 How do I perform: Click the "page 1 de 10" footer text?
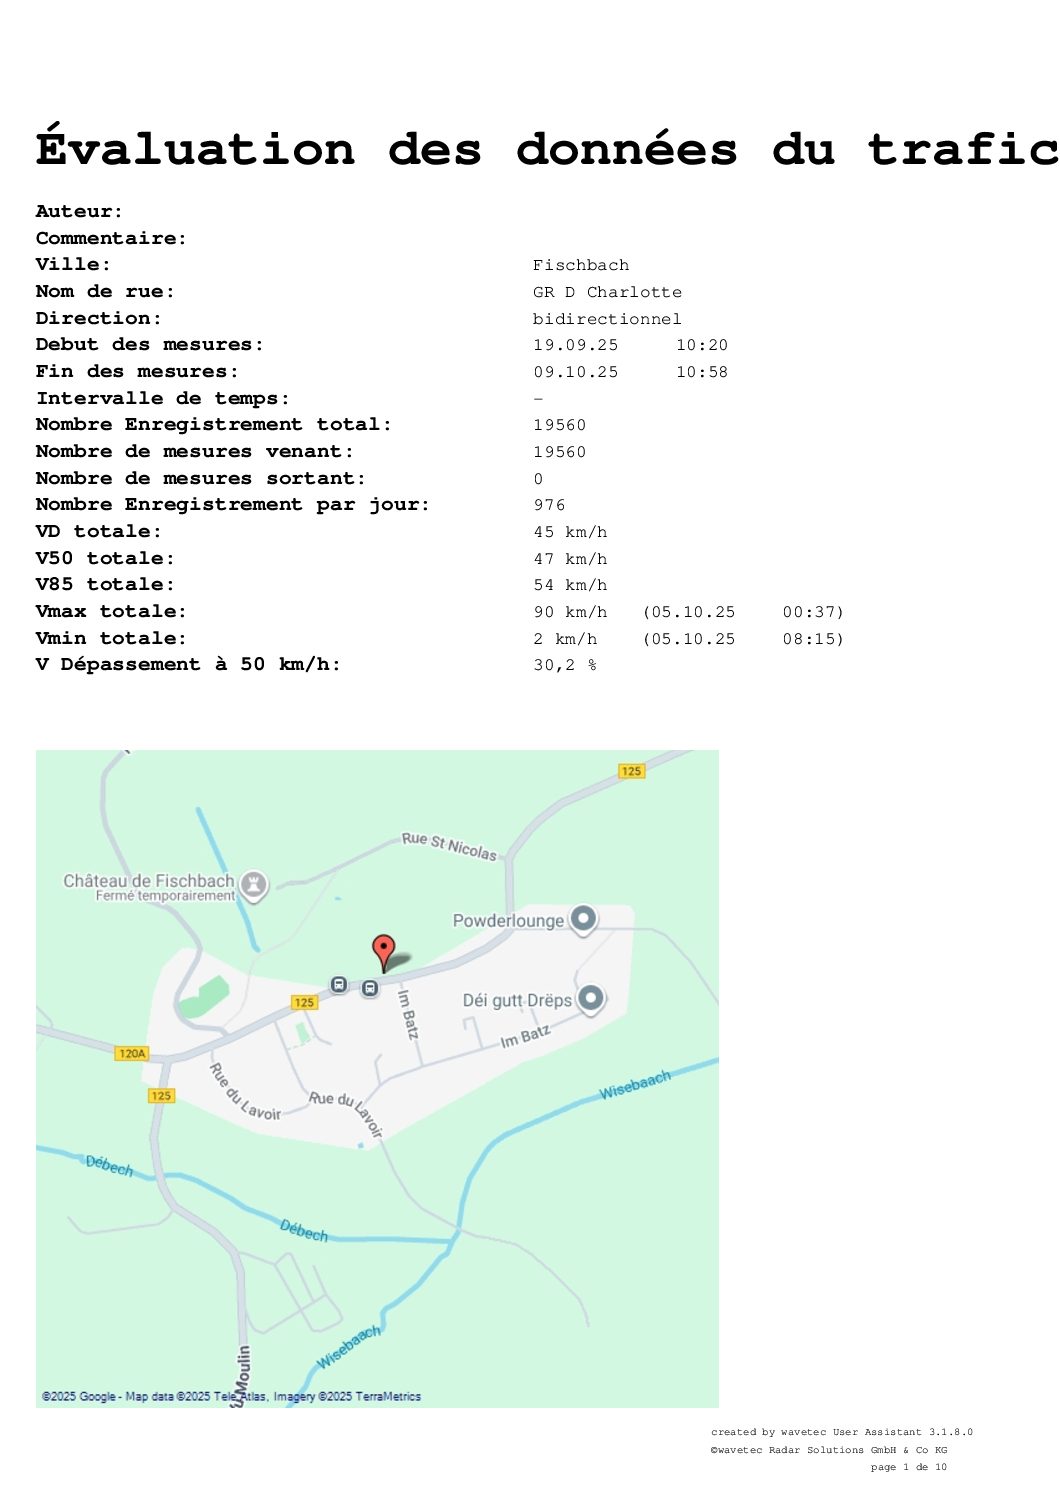pyautogui.click(x=909, y=1467)
